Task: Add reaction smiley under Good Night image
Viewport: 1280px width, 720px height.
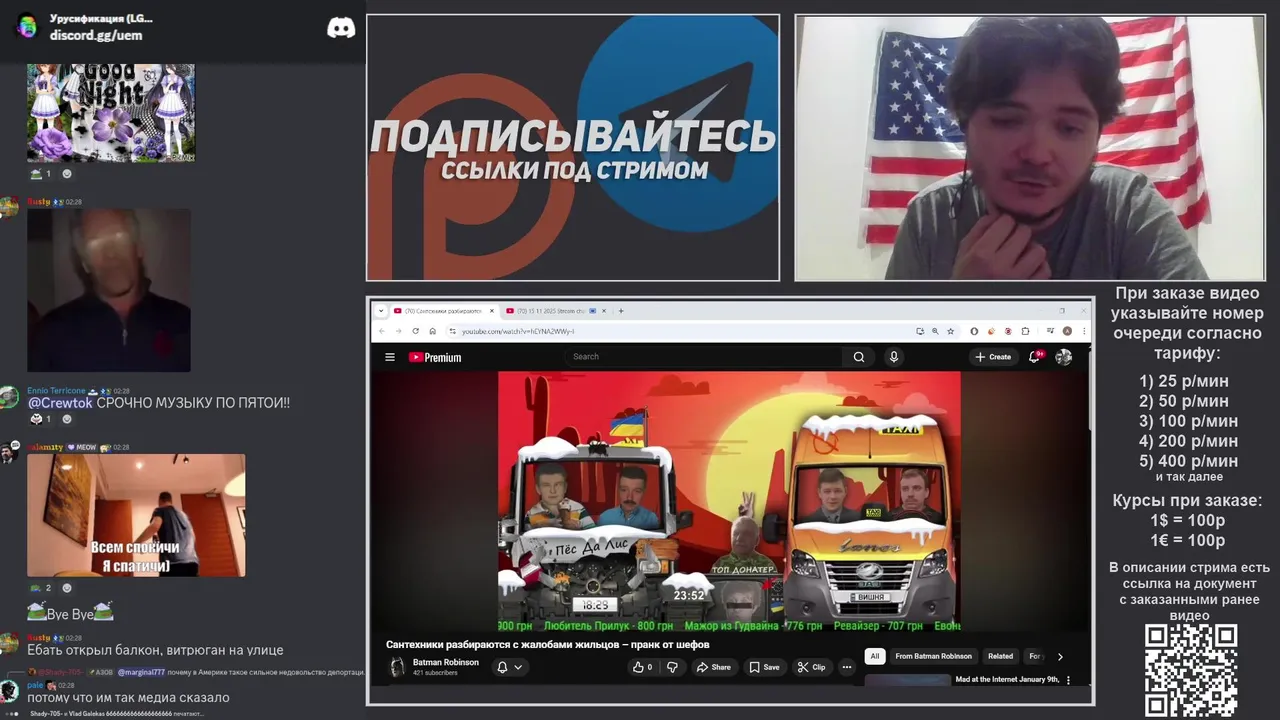Action: tap(67, 174)
